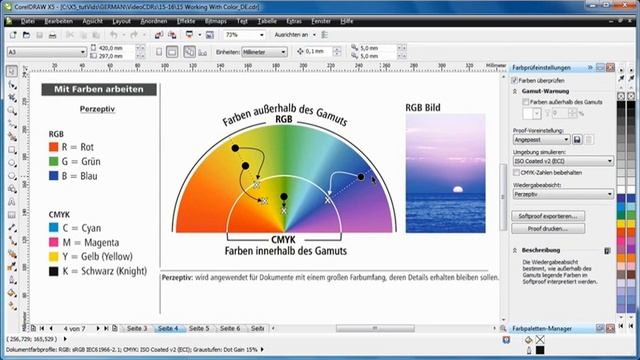Select the Rectangle tool
The image size is (640, 360).
[12, 150]
